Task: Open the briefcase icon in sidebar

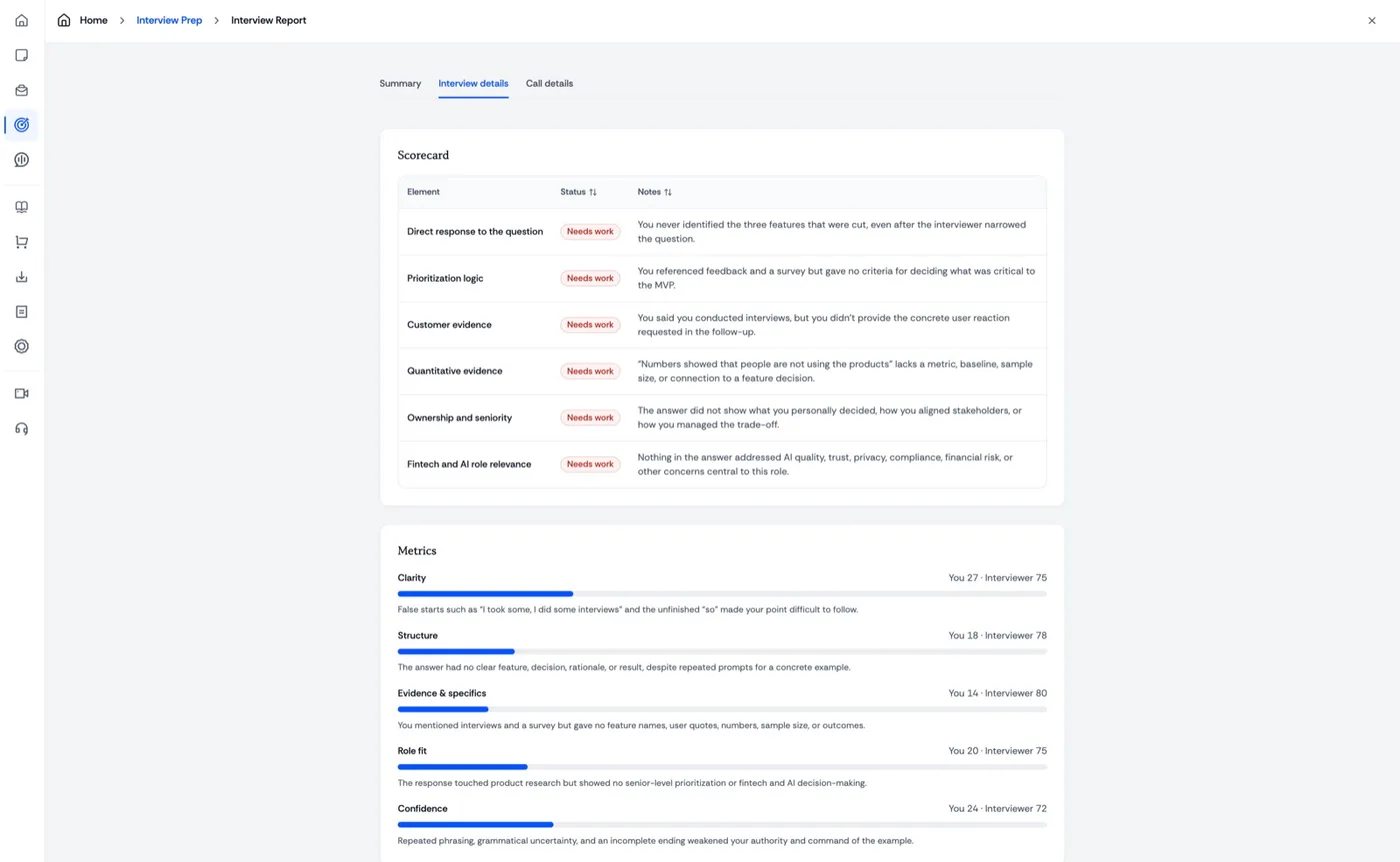Action: coord(22,90)
